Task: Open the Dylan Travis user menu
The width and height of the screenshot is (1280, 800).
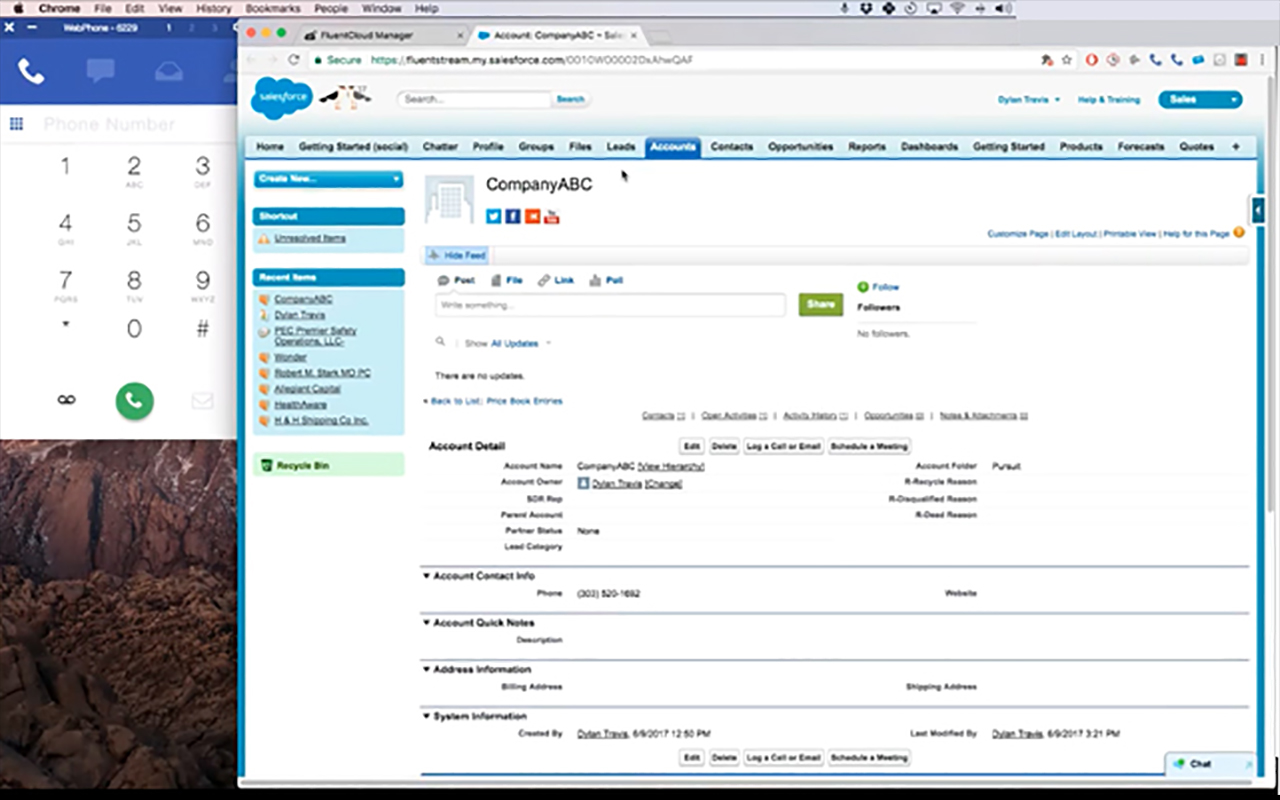Action: pyautogui.click(x=1029, y=100)
